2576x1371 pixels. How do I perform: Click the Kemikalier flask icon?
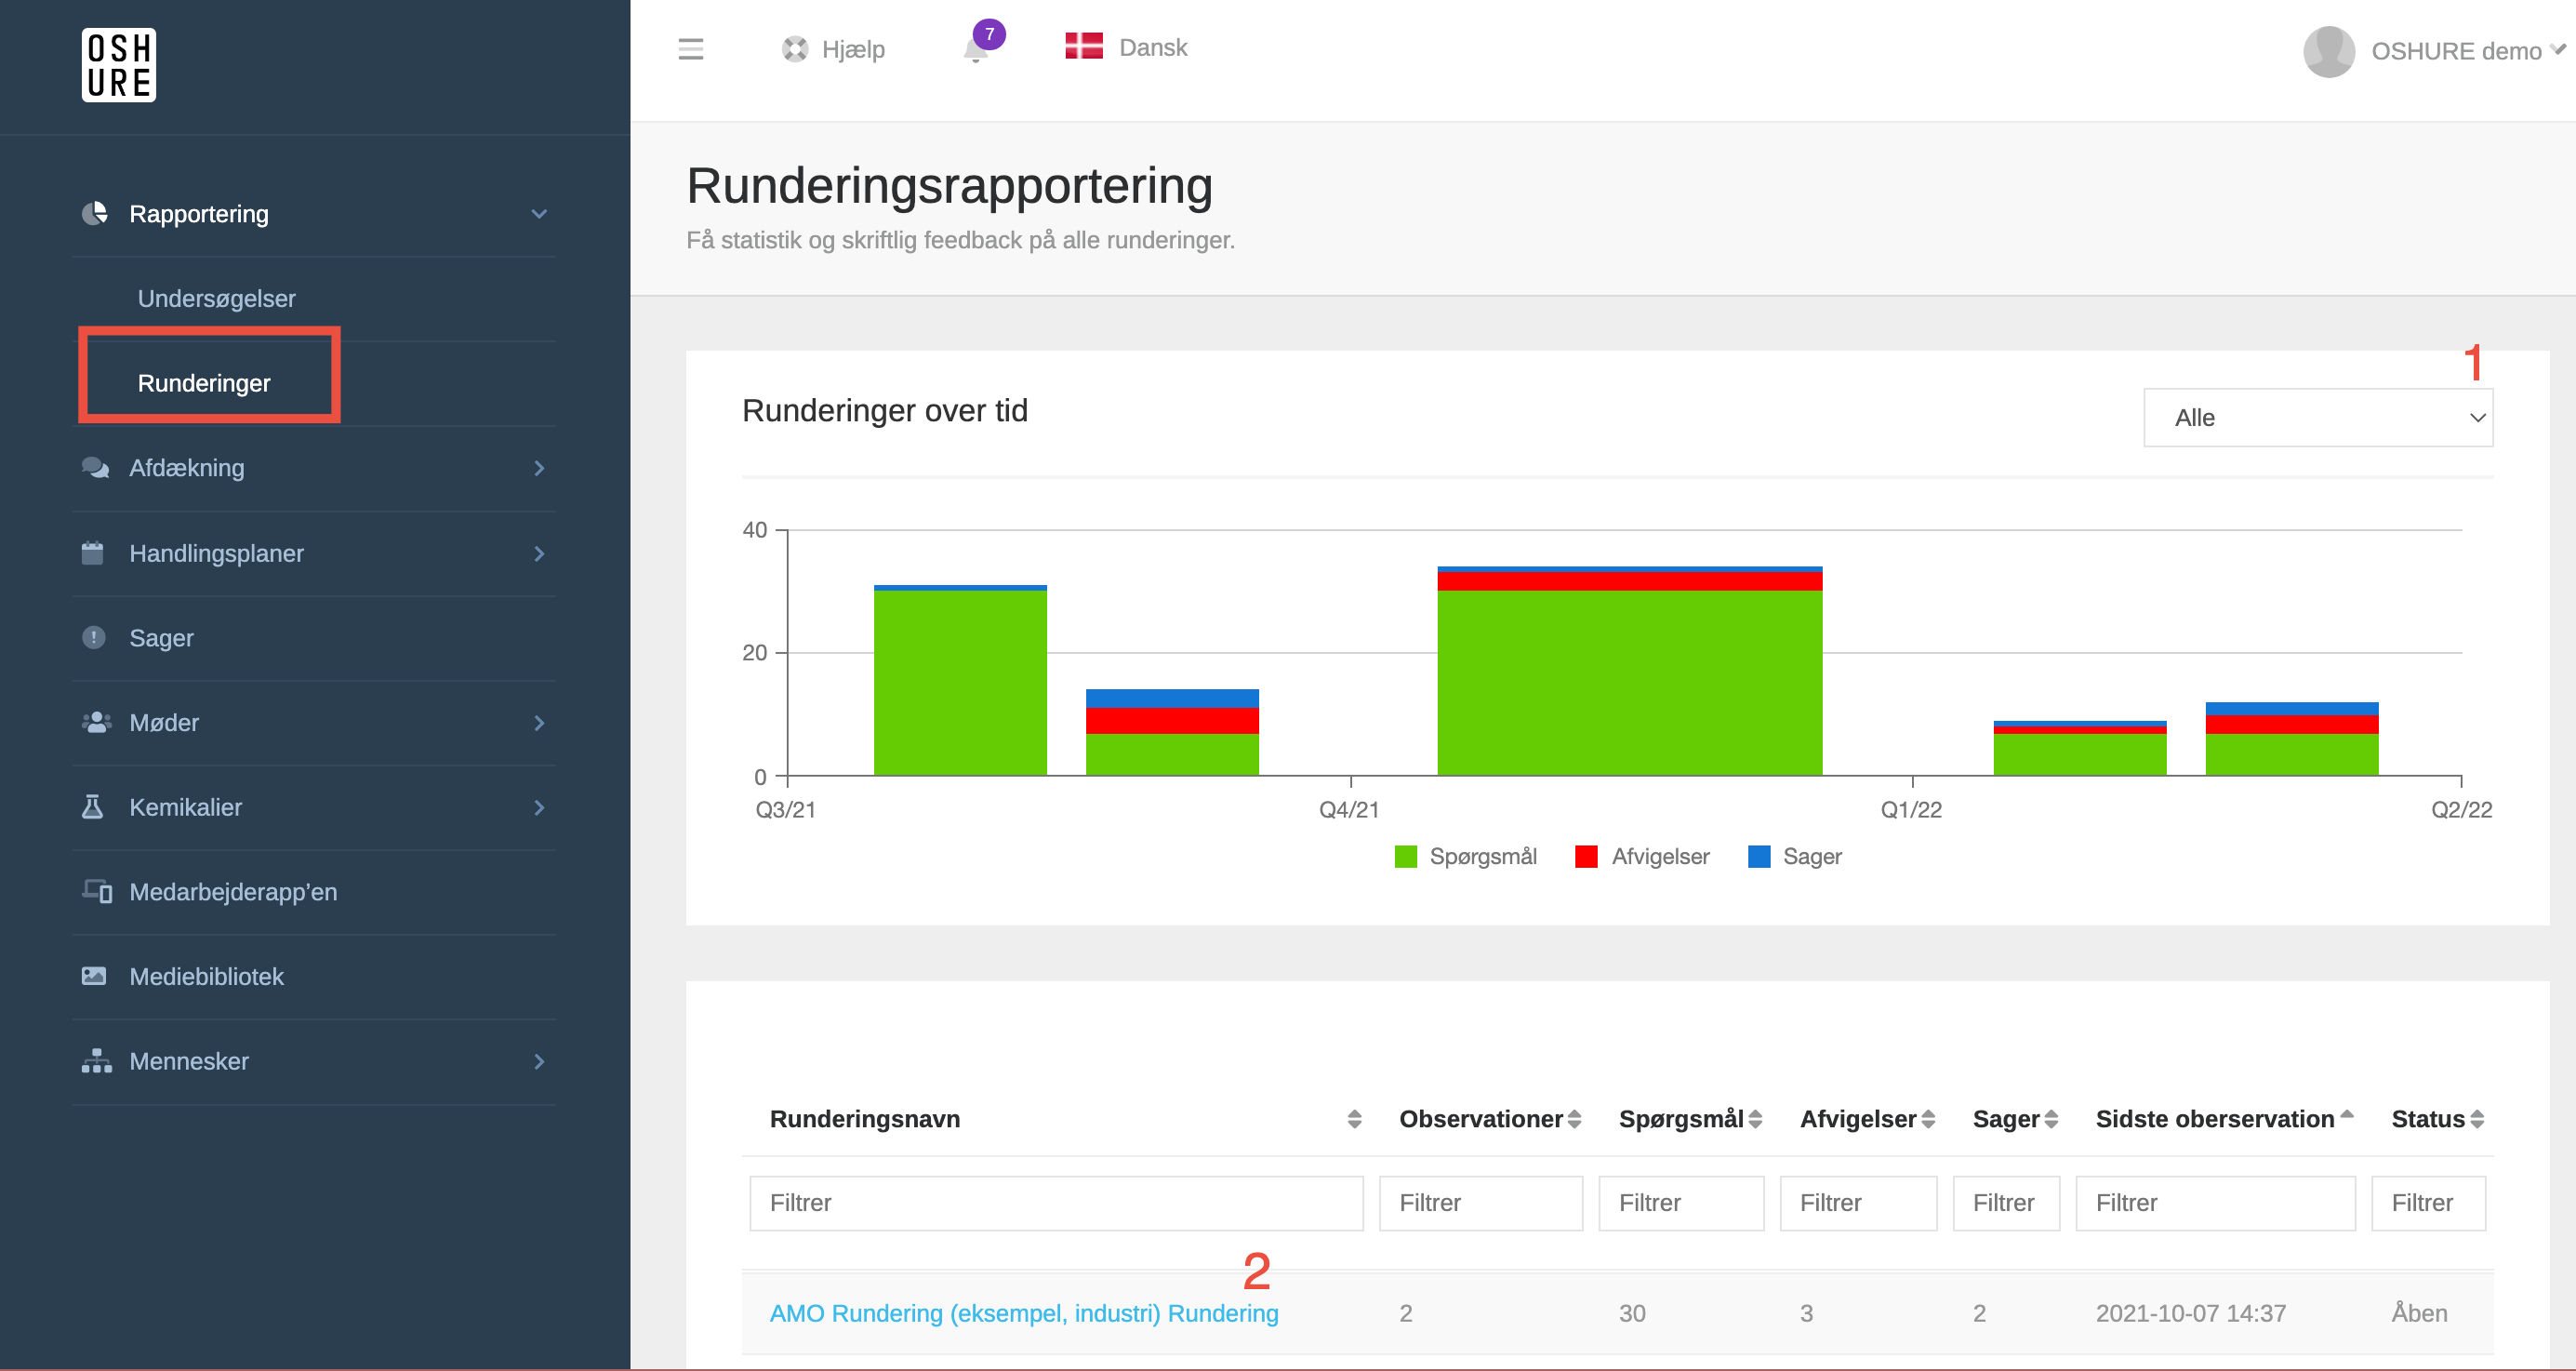tap(93, 806)
